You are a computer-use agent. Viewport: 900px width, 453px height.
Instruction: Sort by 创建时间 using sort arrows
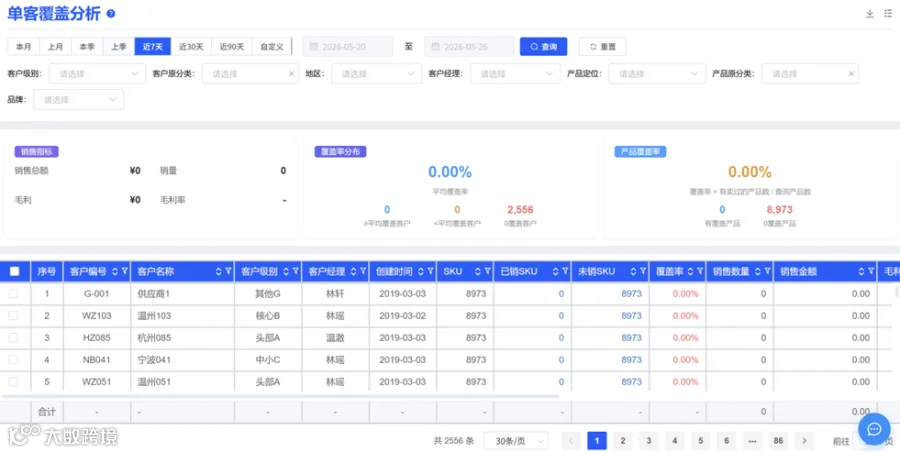tap(421, 272)
